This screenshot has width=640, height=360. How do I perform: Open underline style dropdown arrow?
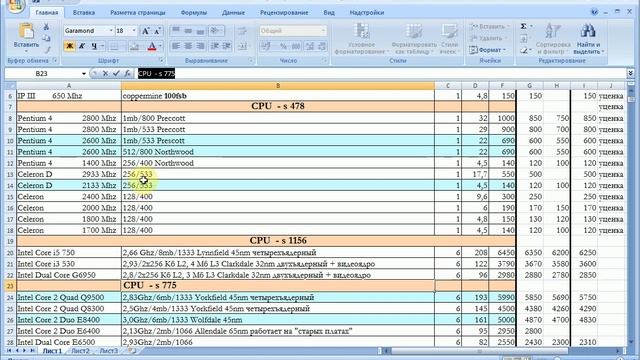[x=102, y=46]
